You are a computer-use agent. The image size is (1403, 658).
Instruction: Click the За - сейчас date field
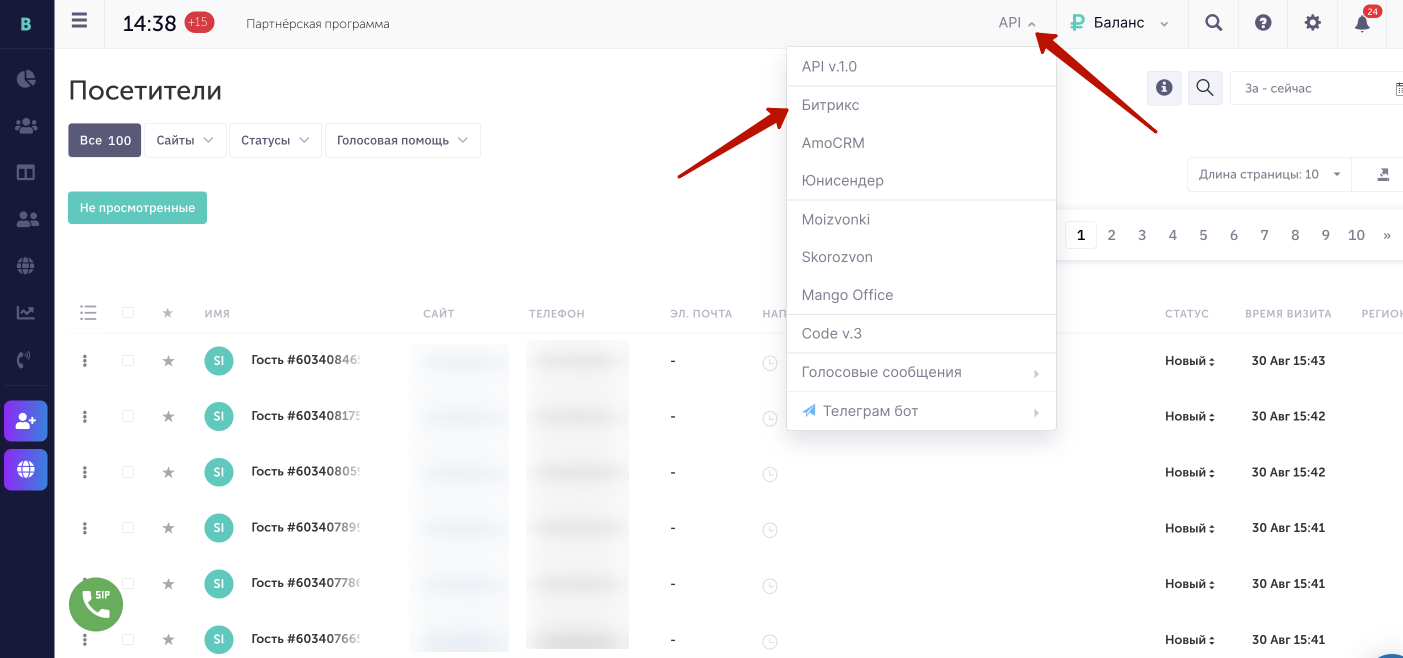click(x=1316, y=88)
